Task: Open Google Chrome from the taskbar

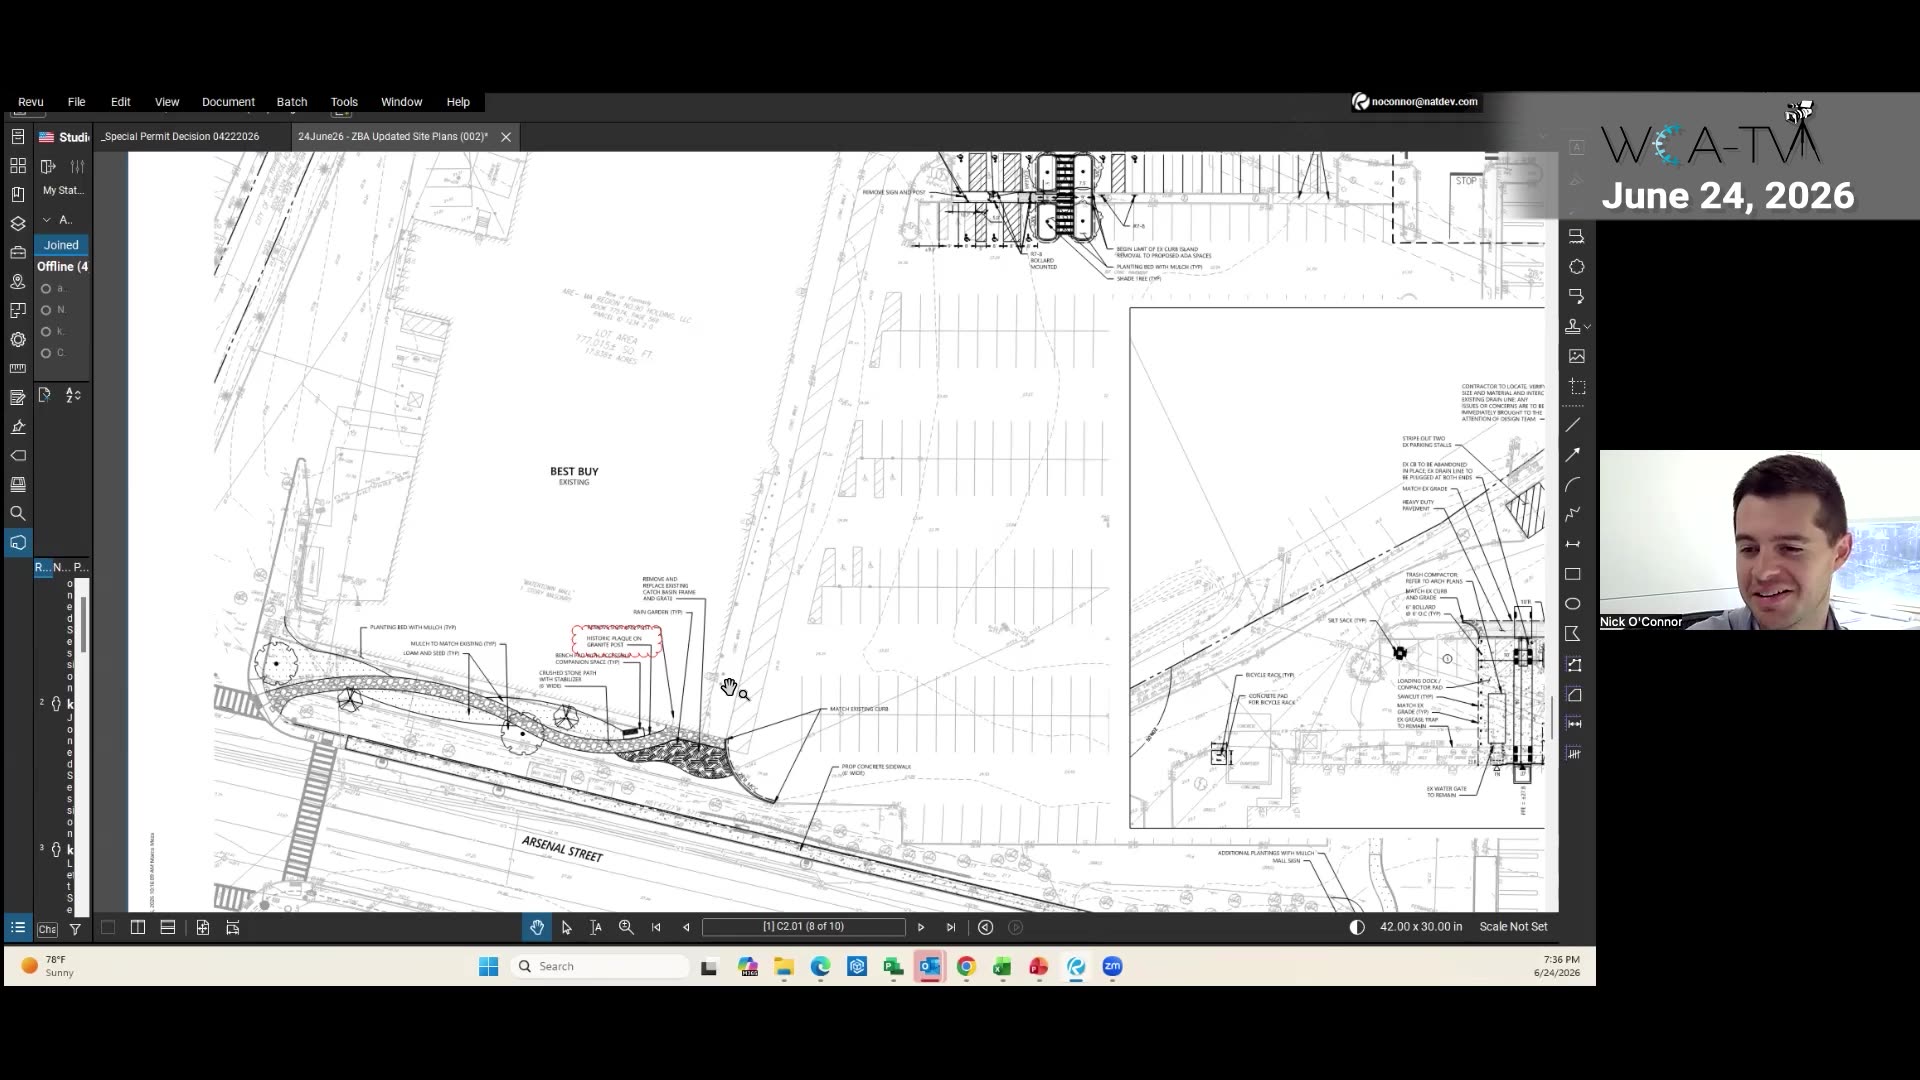Action: pyautogui.click(x=966, y=966)
